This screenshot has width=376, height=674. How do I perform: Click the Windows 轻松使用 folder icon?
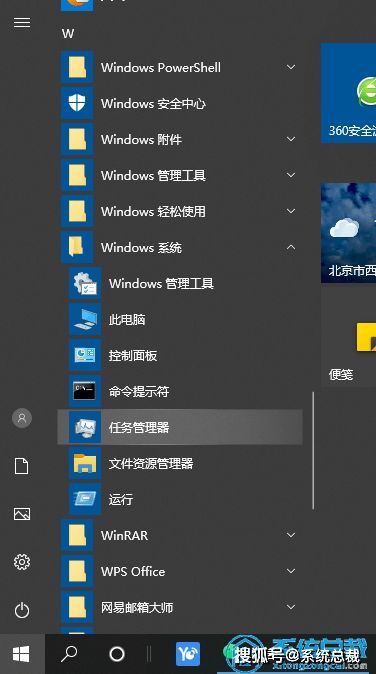point(77,211)
